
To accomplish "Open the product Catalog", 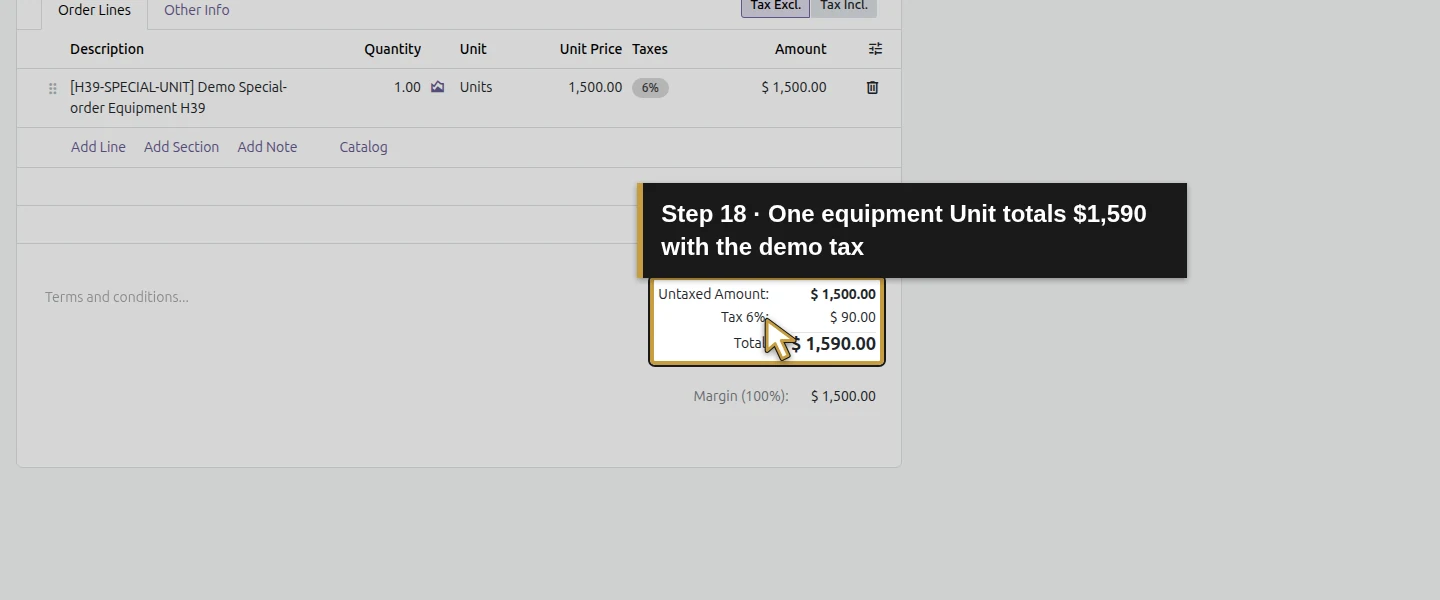I will [363, 147].
